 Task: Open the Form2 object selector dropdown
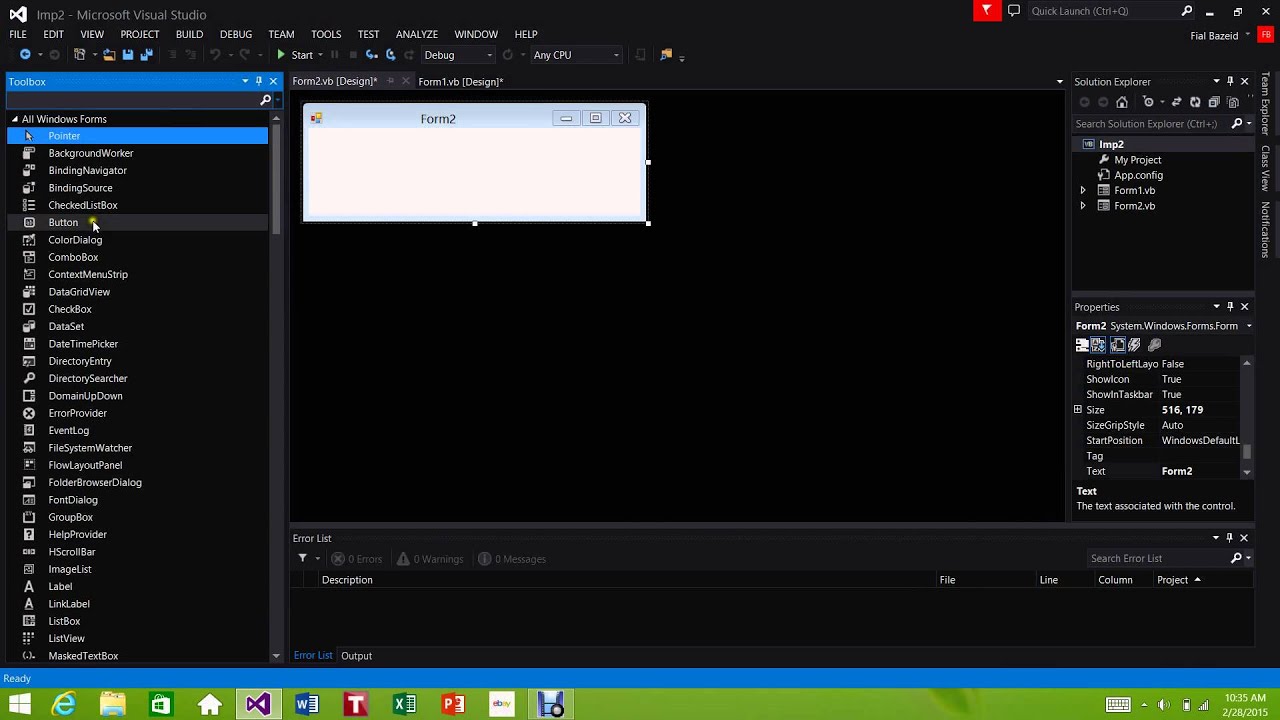coord(1248,326)
